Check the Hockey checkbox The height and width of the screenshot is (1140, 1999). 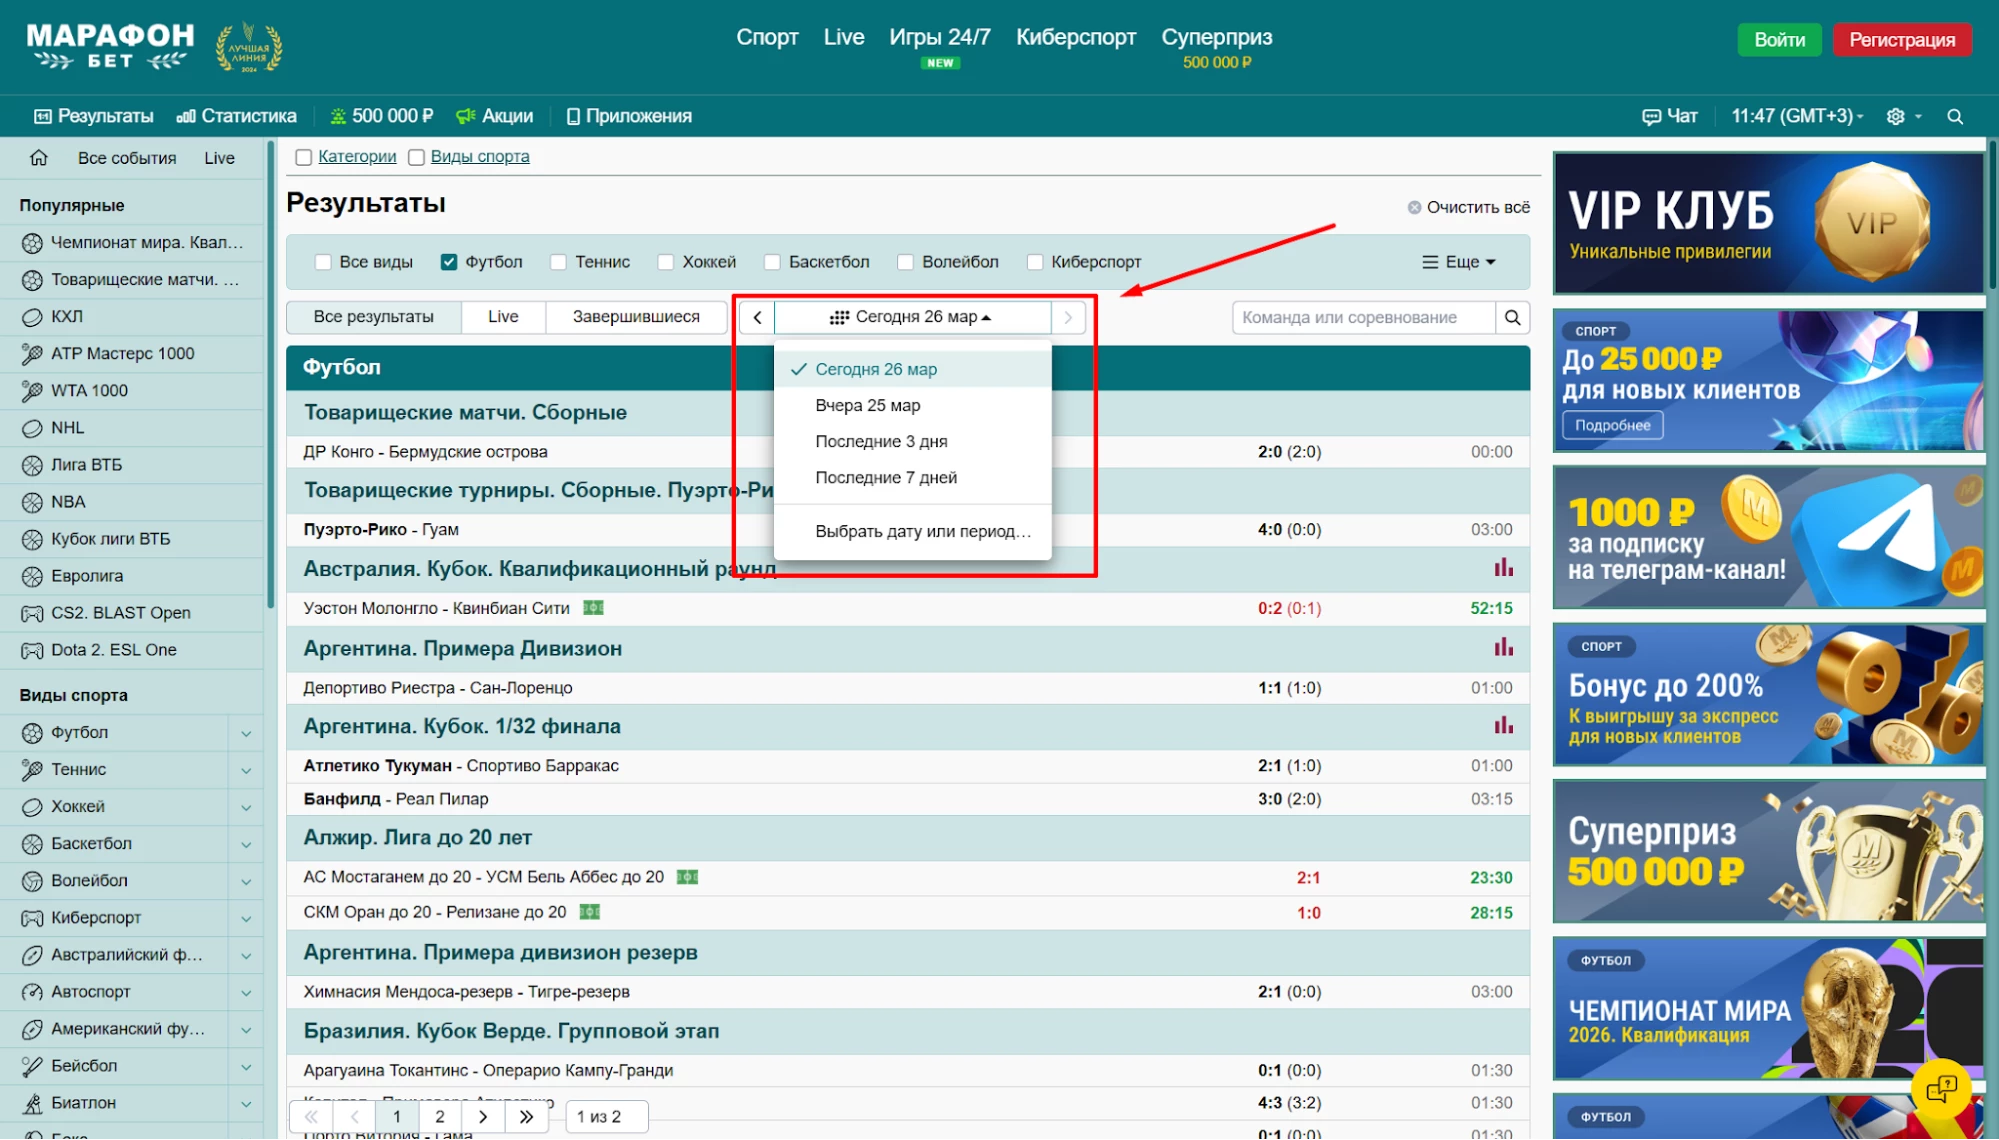tap(666, 262)
